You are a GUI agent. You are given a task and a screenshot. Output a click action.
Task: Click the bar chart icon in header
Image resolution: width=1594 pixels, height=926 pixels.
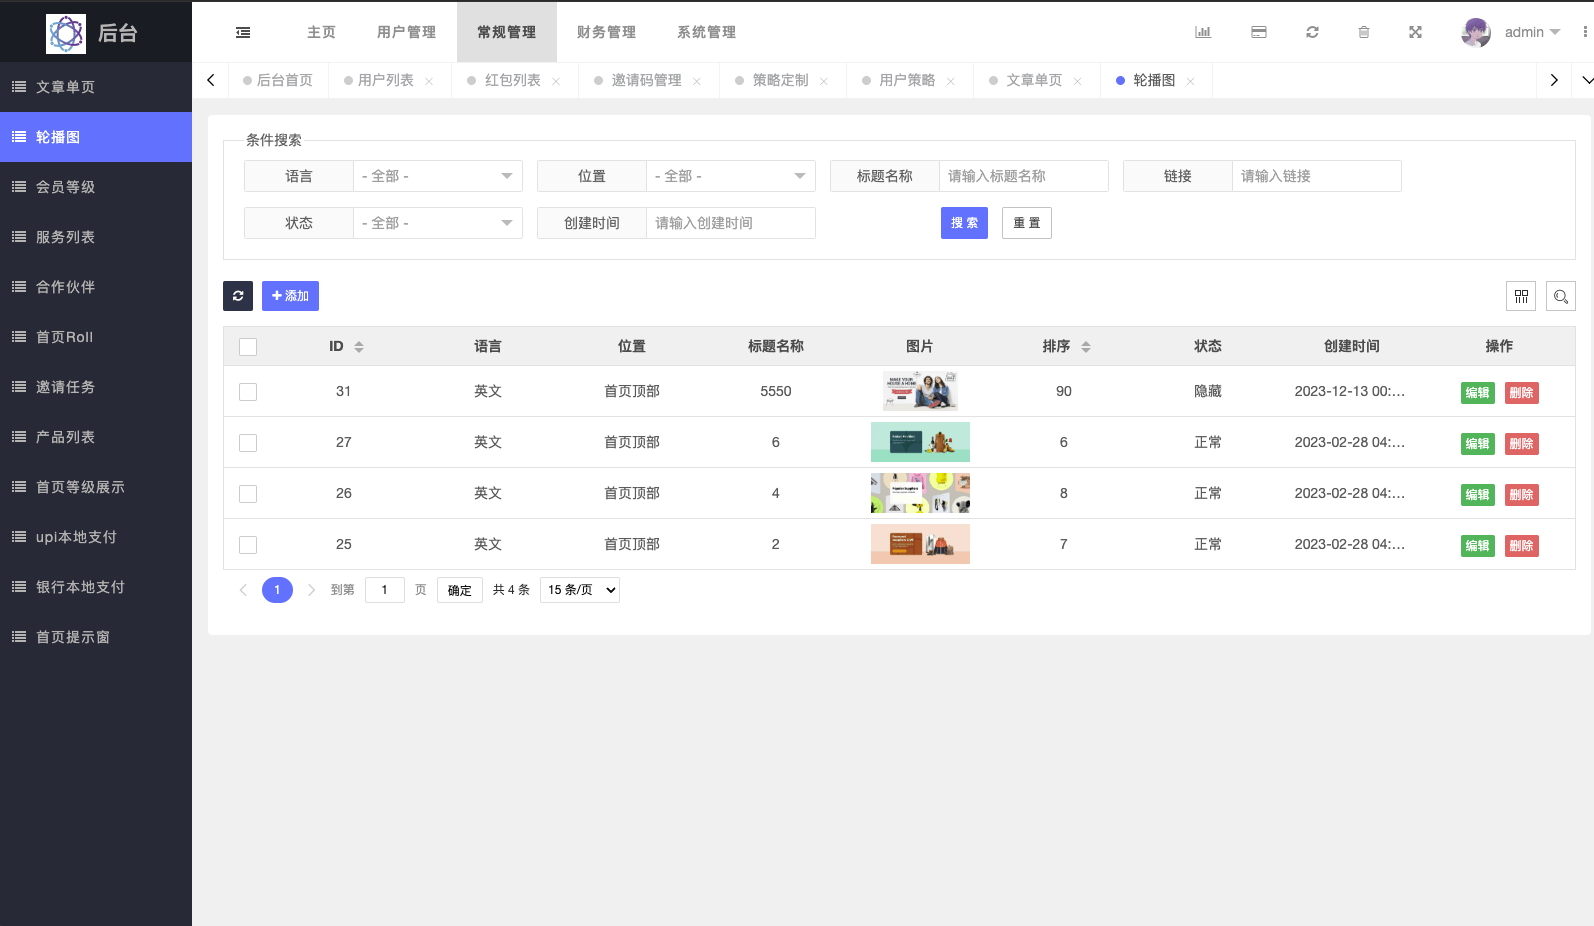coord(1203,32)
